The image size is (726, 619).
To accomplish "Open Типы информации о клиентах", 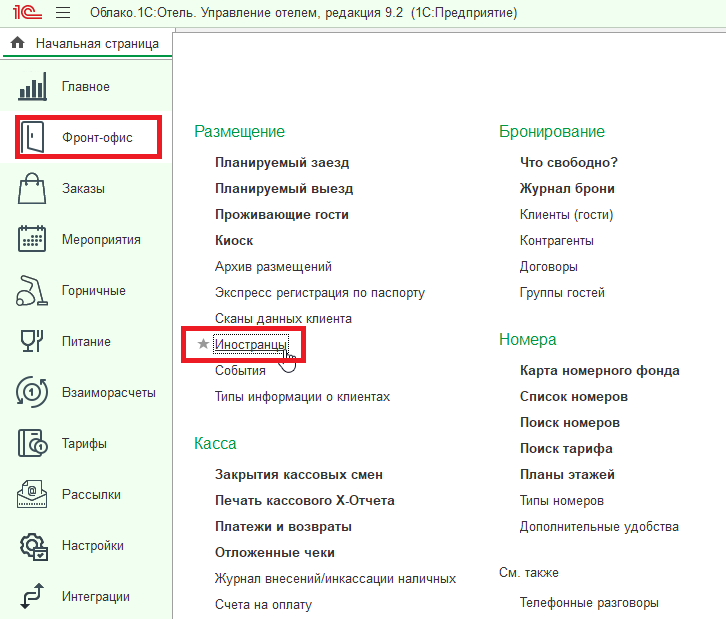I will coord(302,396).
